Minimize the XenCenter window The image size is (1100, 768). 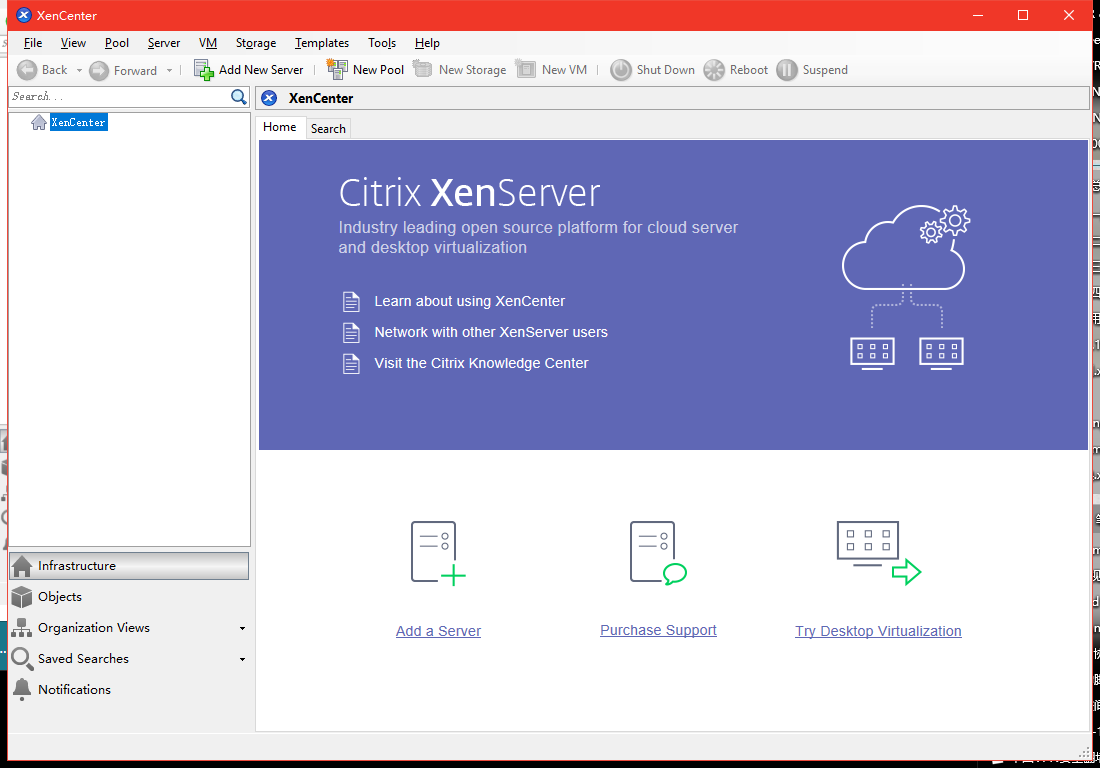[x=978, y=15]
